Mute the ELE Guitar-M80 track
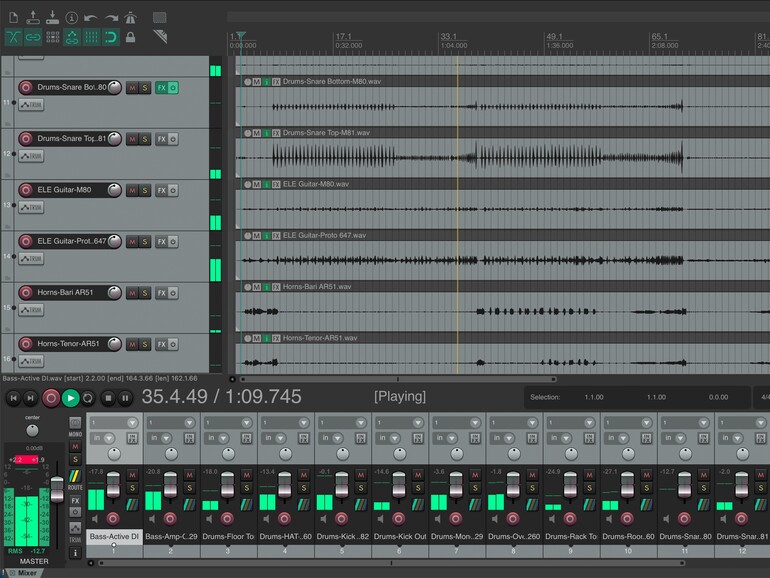Screen dimensions: 770x578 (132, 191)
